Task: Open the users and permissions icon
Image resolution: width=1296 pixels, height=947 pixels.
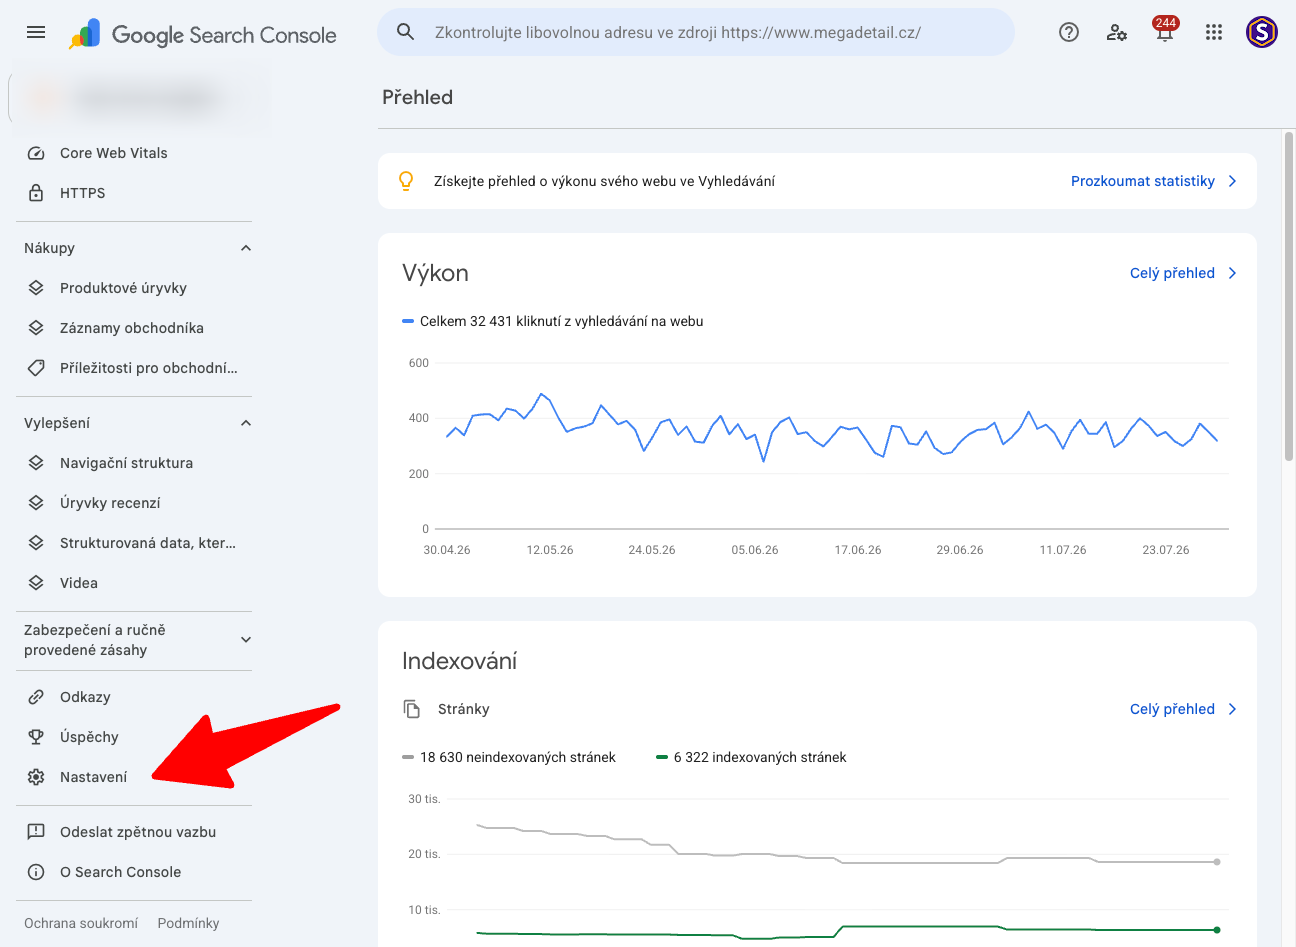Action: pos(1117,32)
